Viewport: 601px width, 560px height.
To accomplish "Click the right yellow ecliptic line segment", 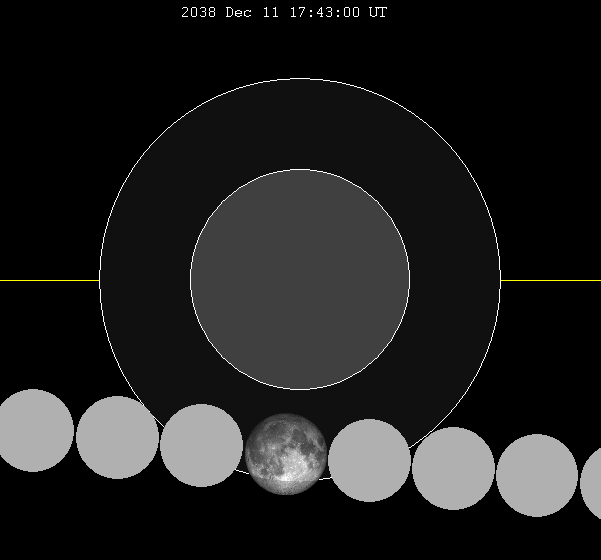I will coord(550,280).
